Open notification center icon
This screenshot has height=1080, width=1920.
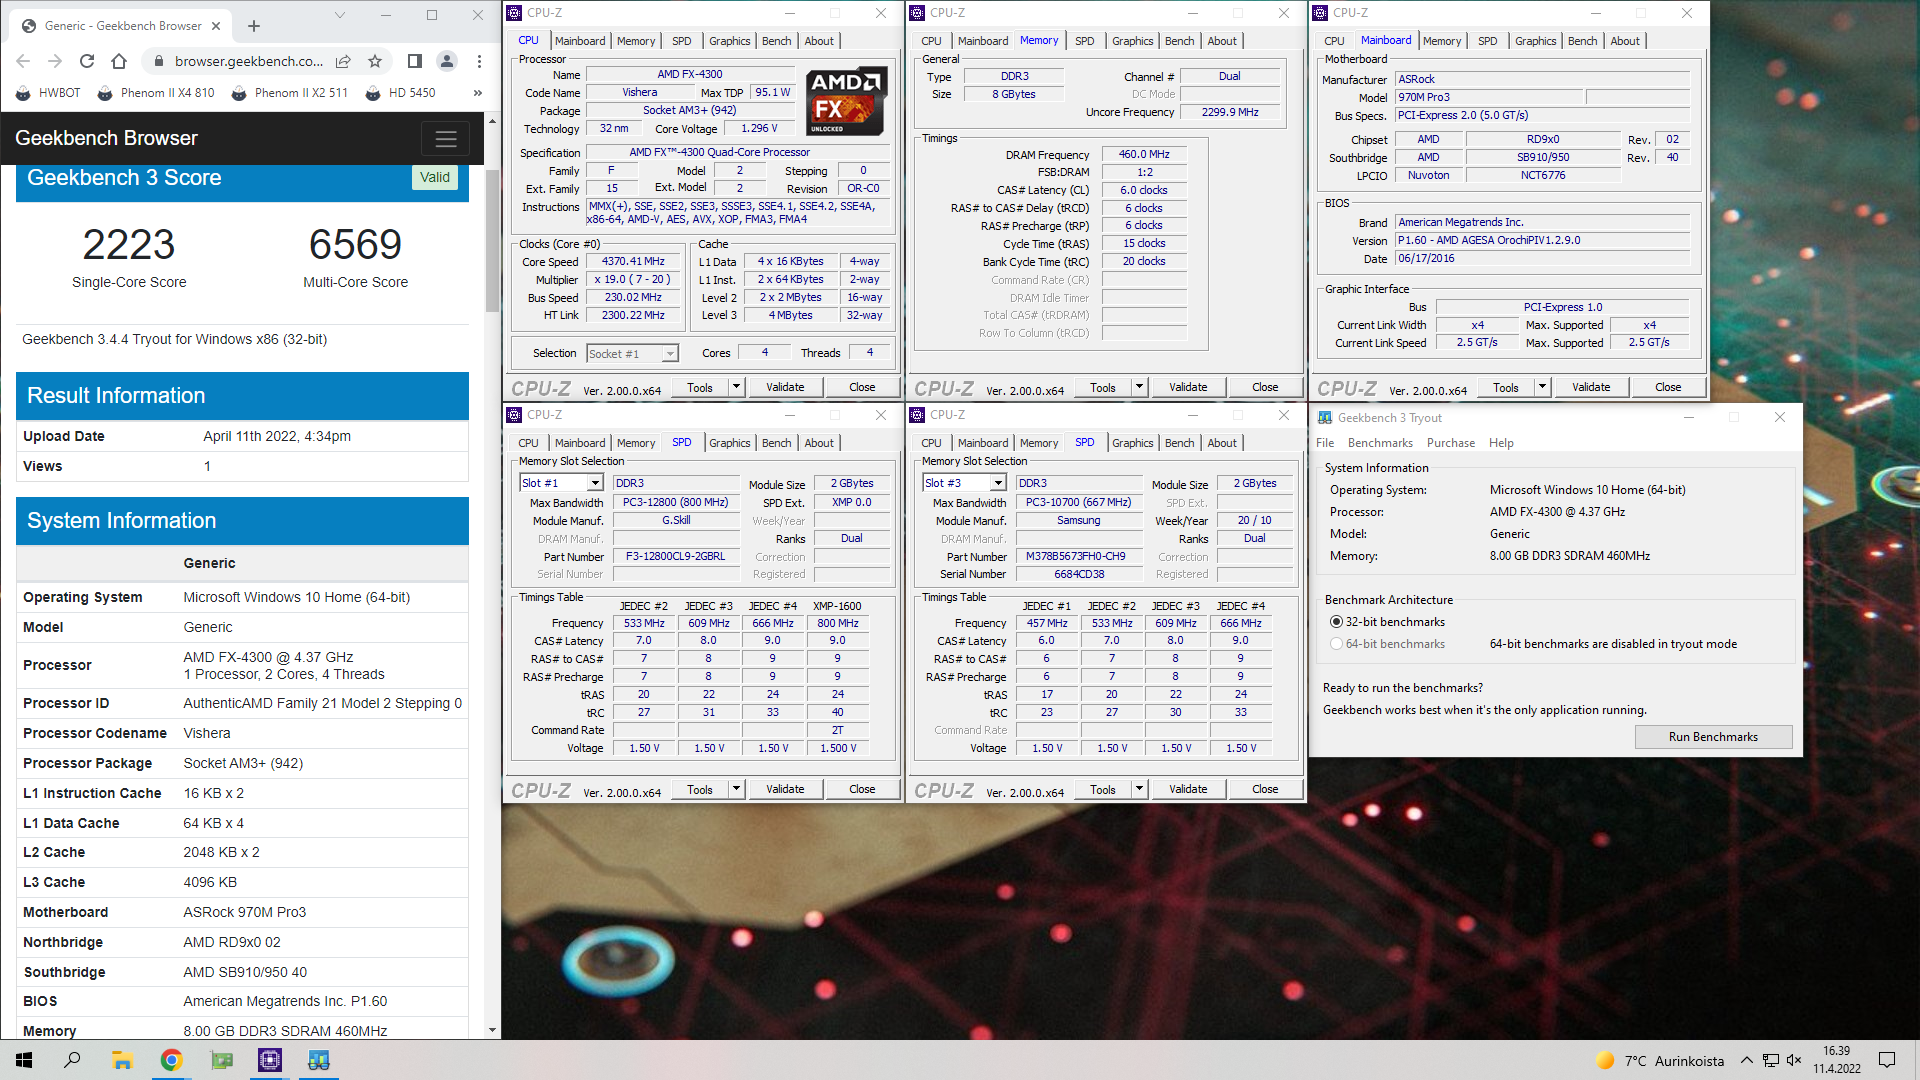coord(1887,1060)
